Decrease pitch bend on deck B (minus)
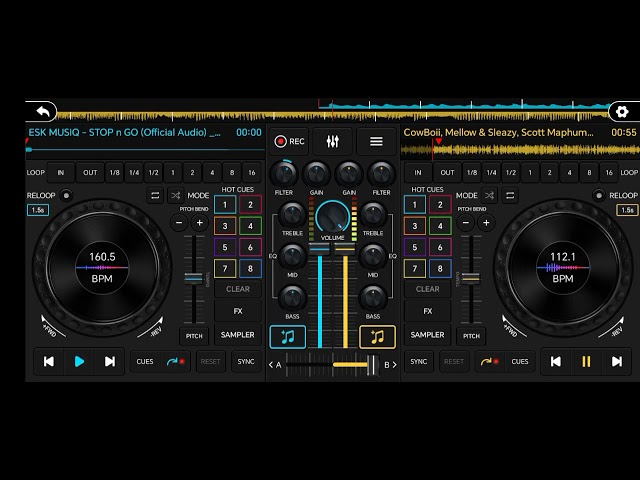 (x=465, y=223)
